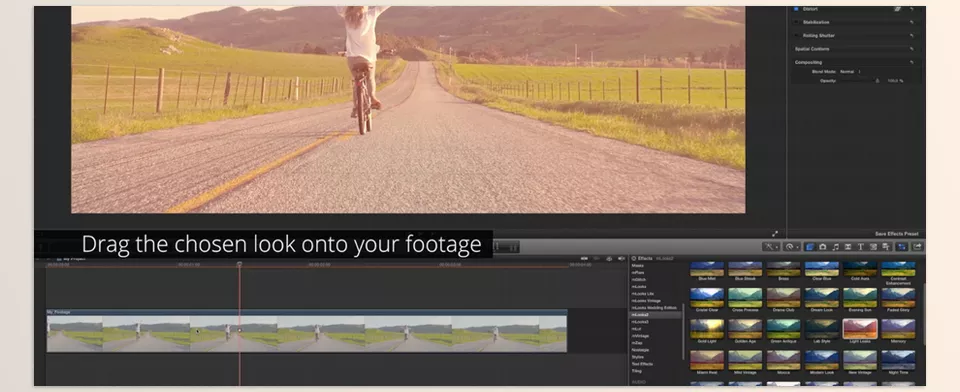Toggle the Inspector panel icon
Viewport: 960px width, 392px height.
pyautogui.click(x=902, y=247)
